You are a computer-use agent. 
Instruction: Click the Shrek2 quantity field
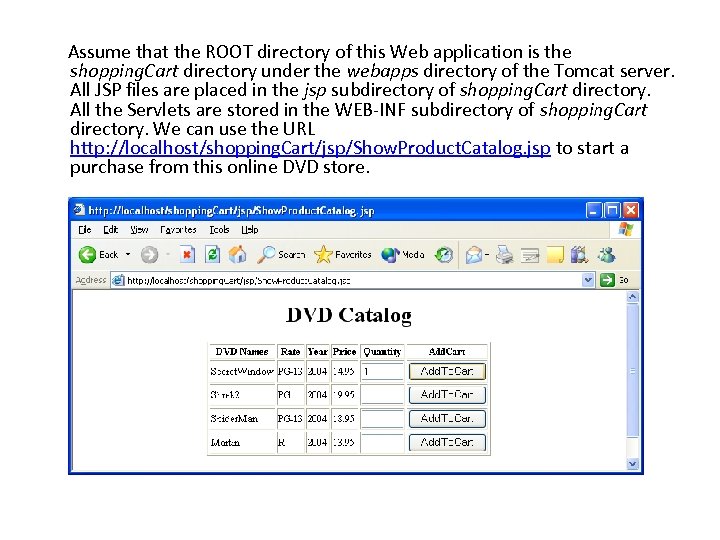[382, 394]
